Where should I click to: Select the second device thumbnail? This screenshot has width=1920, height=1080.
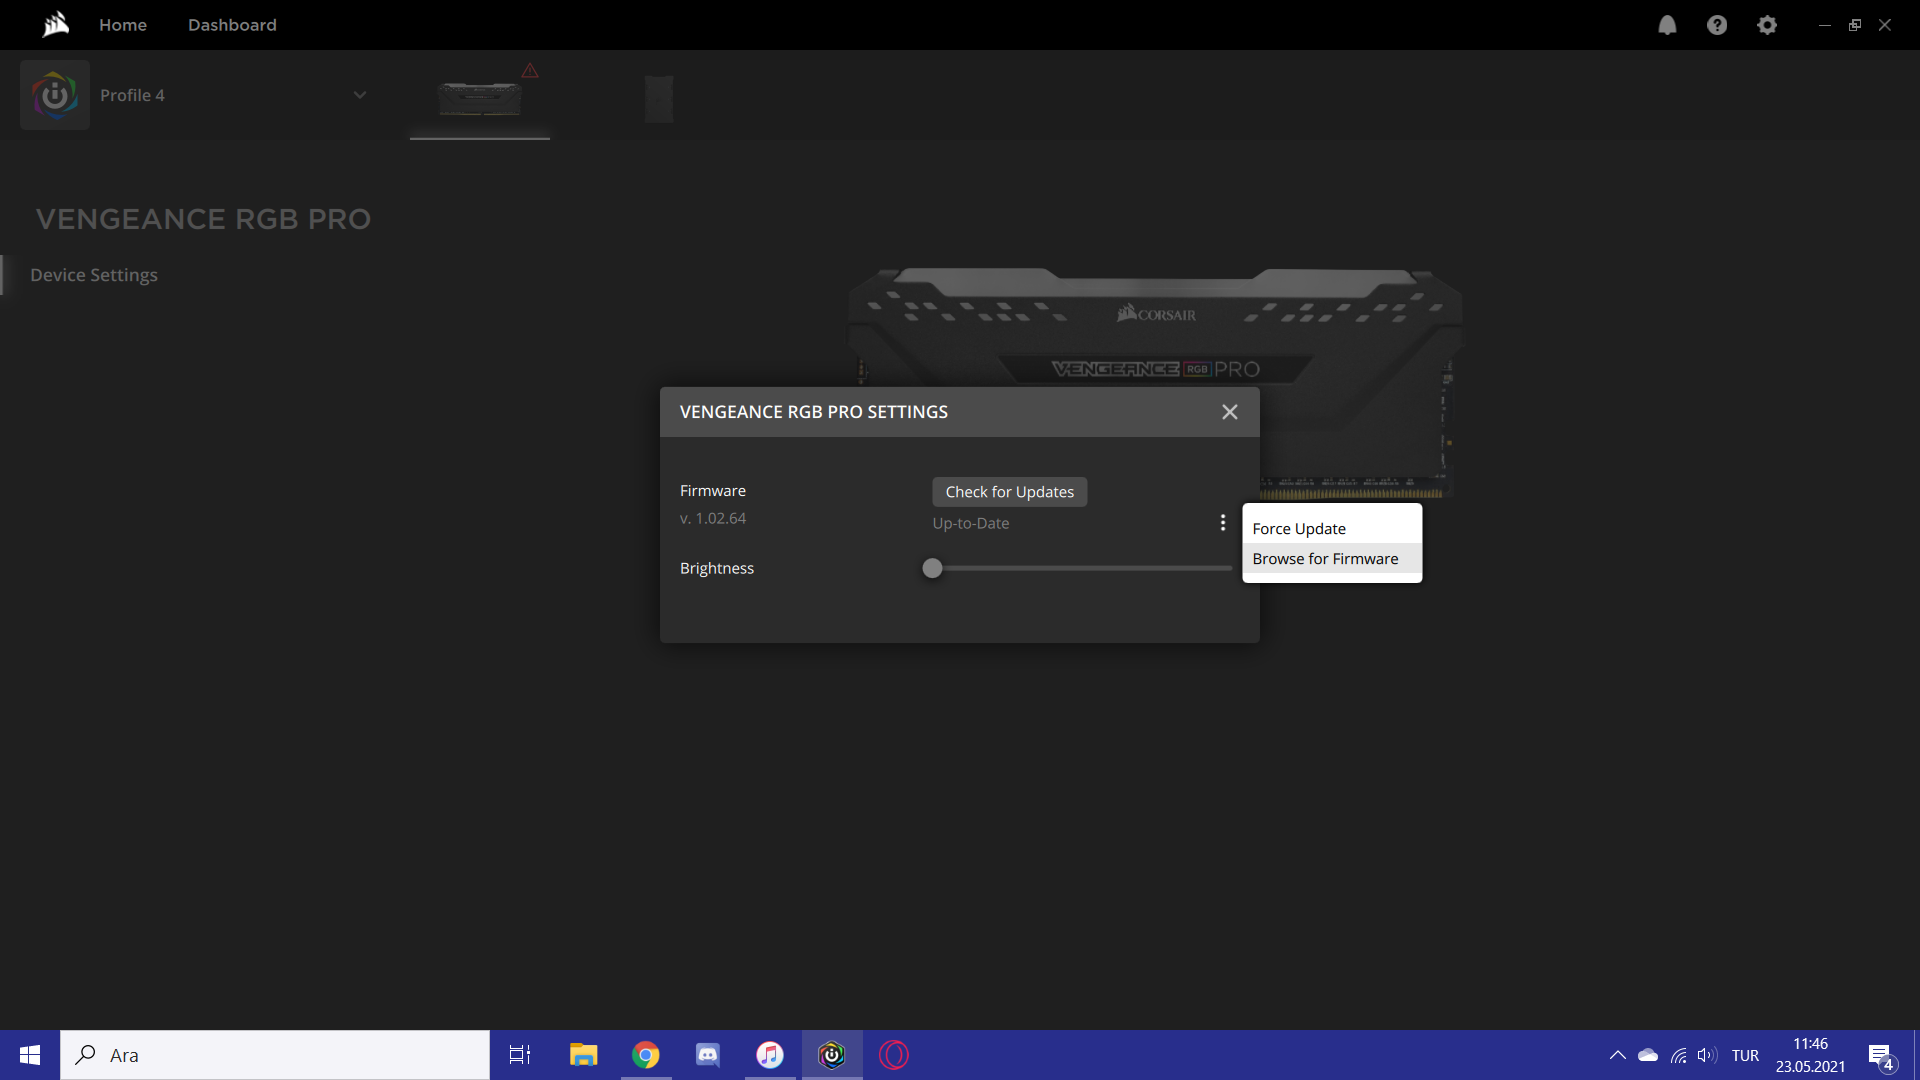tap(659, 98)
